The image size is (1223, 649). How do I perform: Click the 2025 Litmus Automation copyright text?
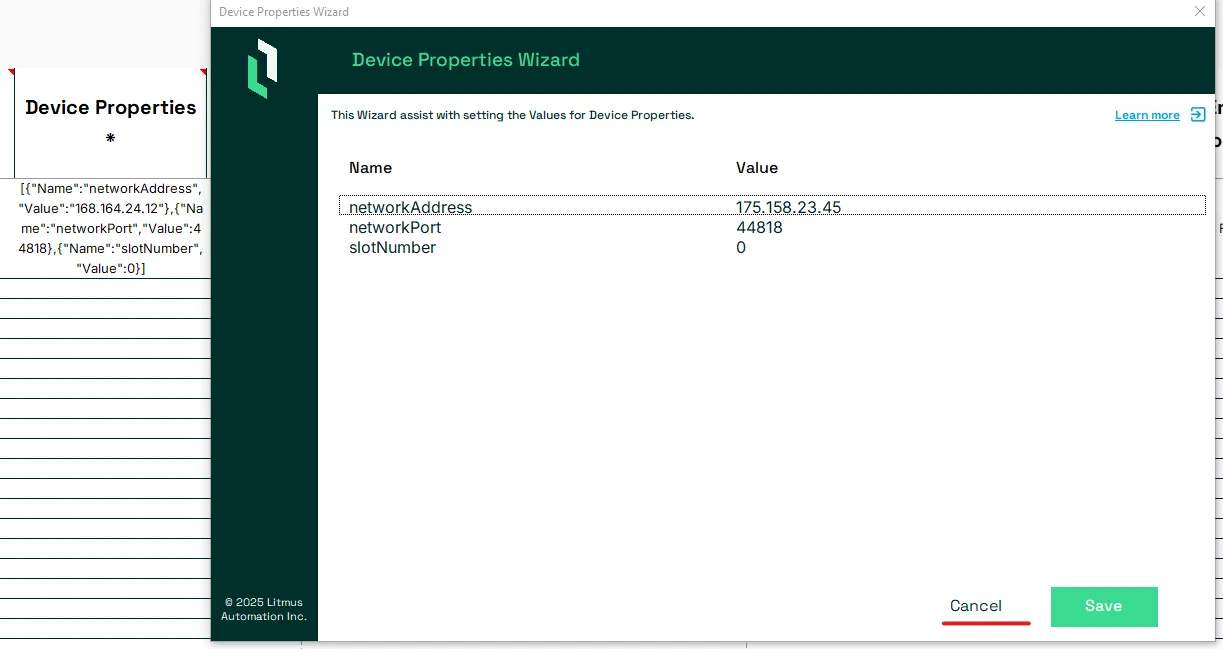tap(264, 609)
